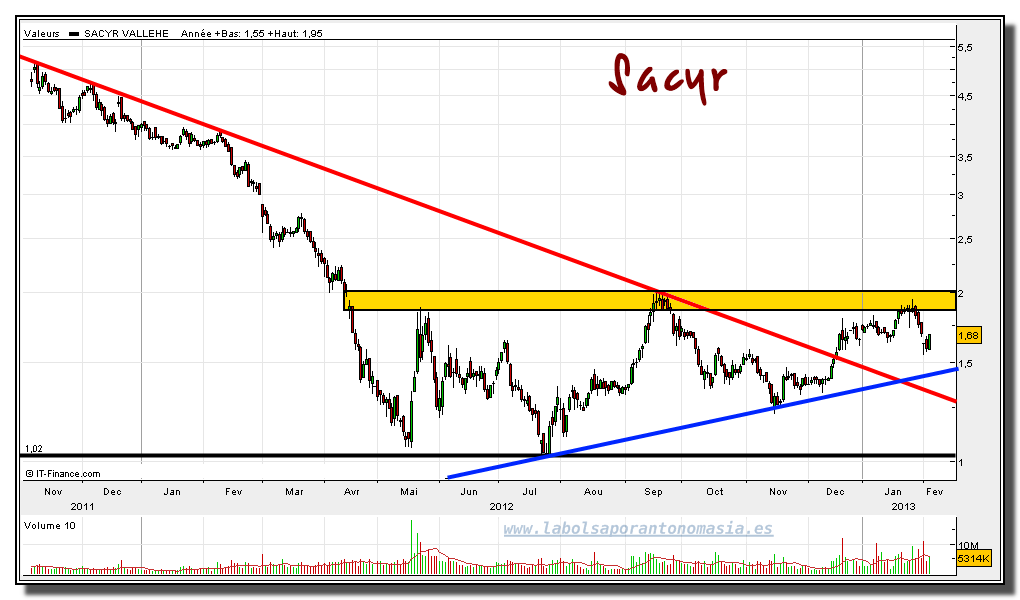Click the 1,68 current price tag
The image size is (1020, 600).
click(x=967, y=335)
